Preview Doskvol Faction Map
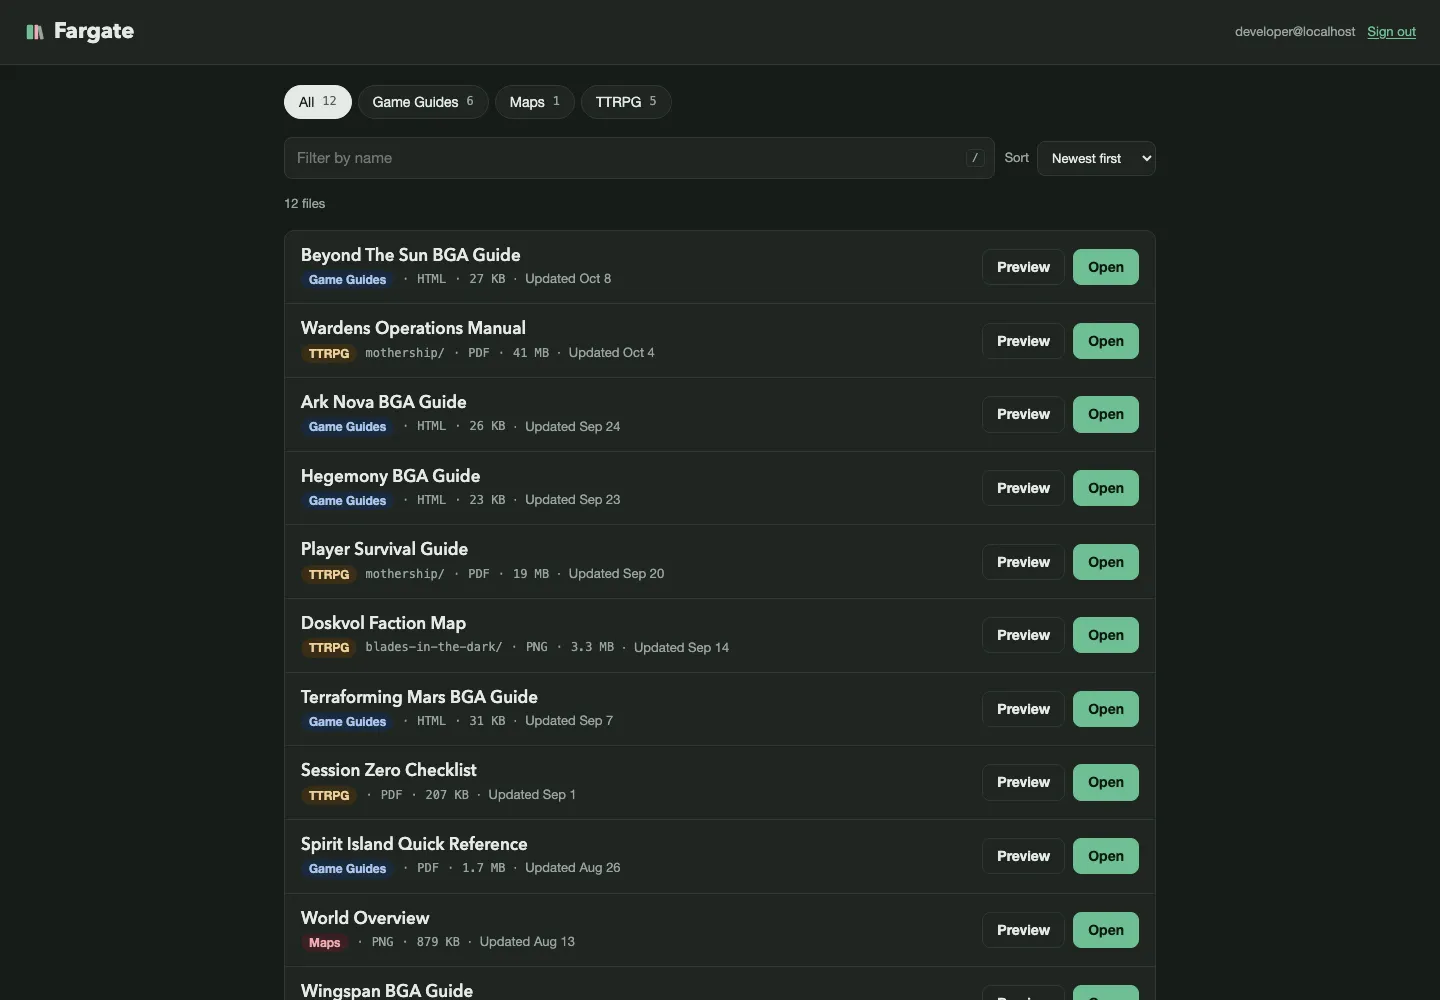Viewport: 1440px width, 1000px height. [1023, 635]
